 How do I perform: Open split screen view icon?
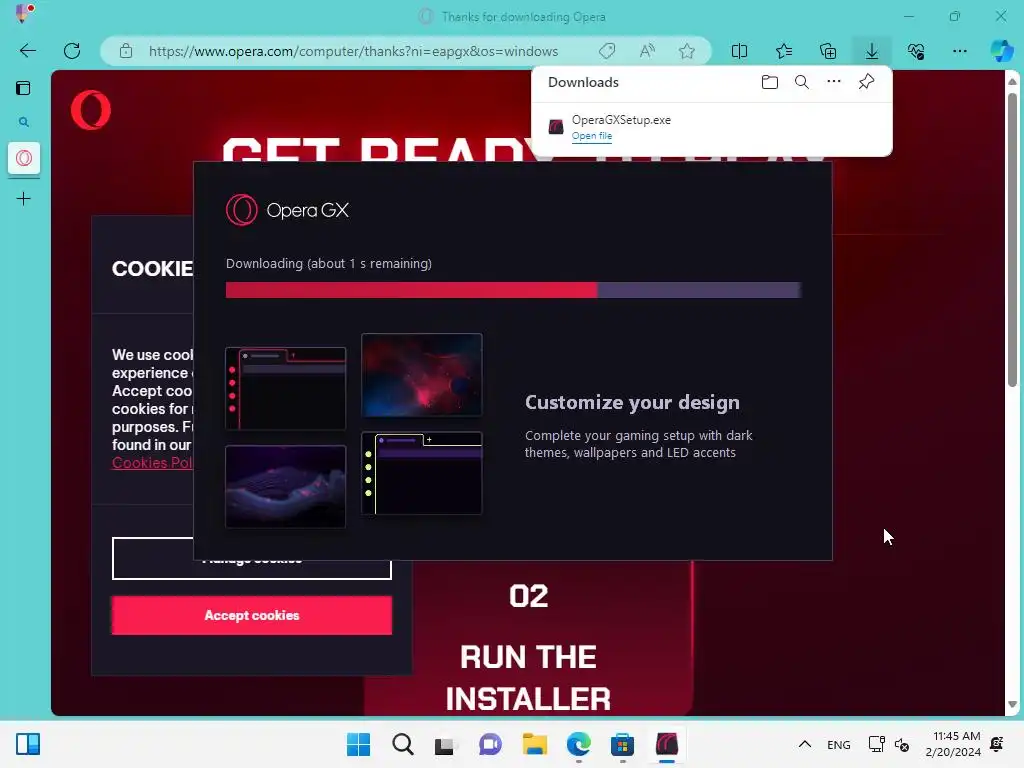click(x=739, y=51)
